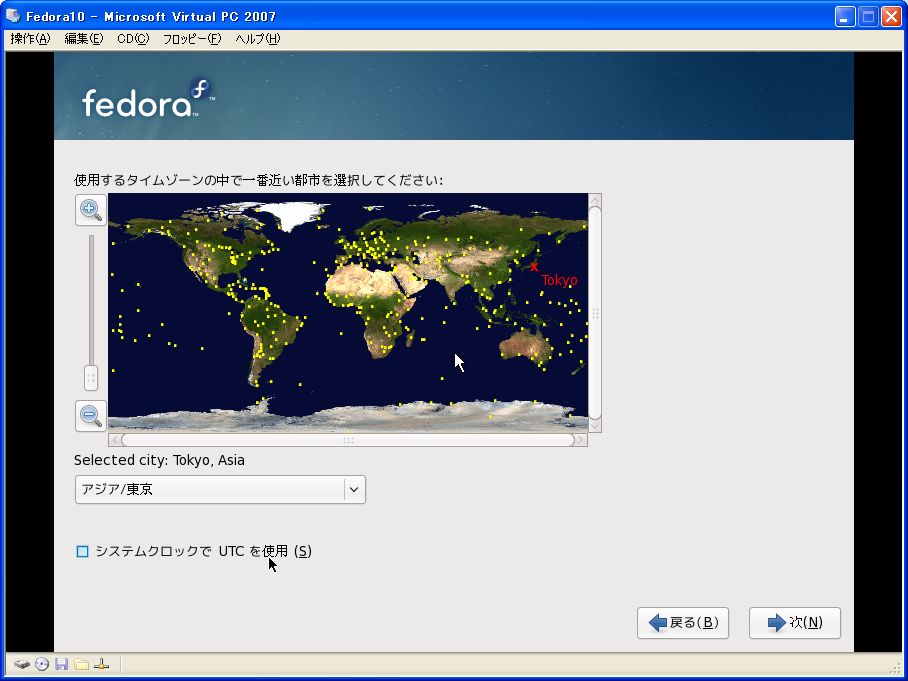Close the Virtual PC window

coord(891,16)
